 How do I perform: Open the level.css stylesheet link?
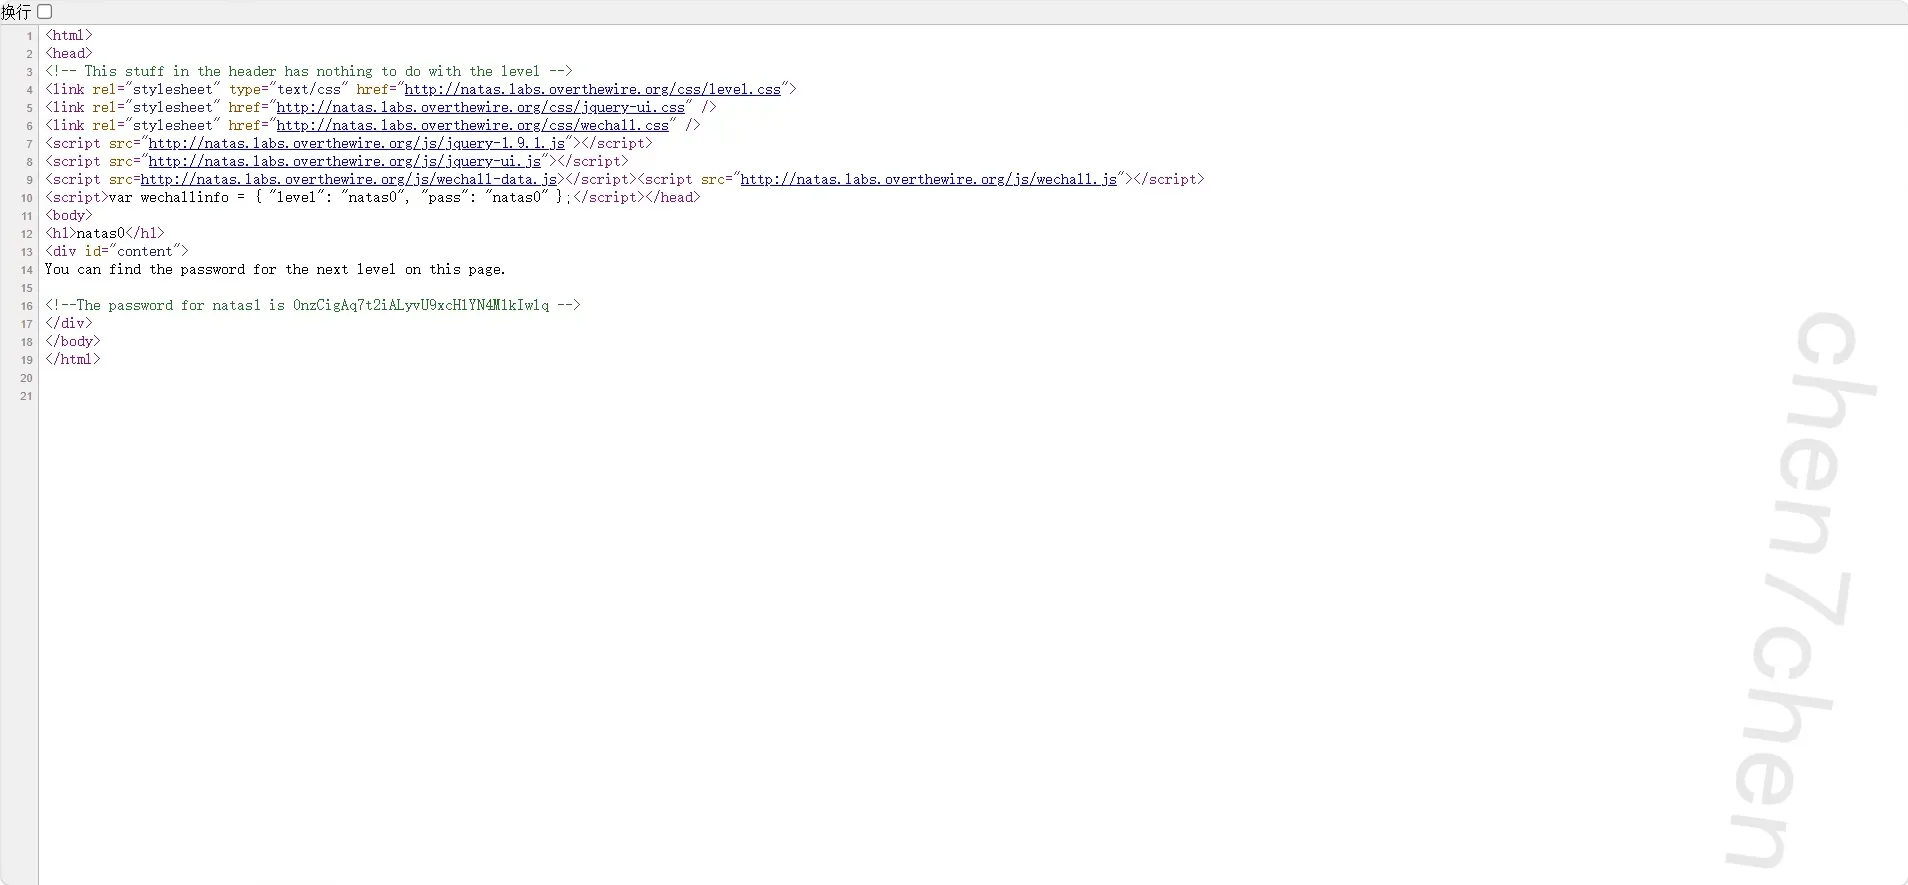(592, 90)
